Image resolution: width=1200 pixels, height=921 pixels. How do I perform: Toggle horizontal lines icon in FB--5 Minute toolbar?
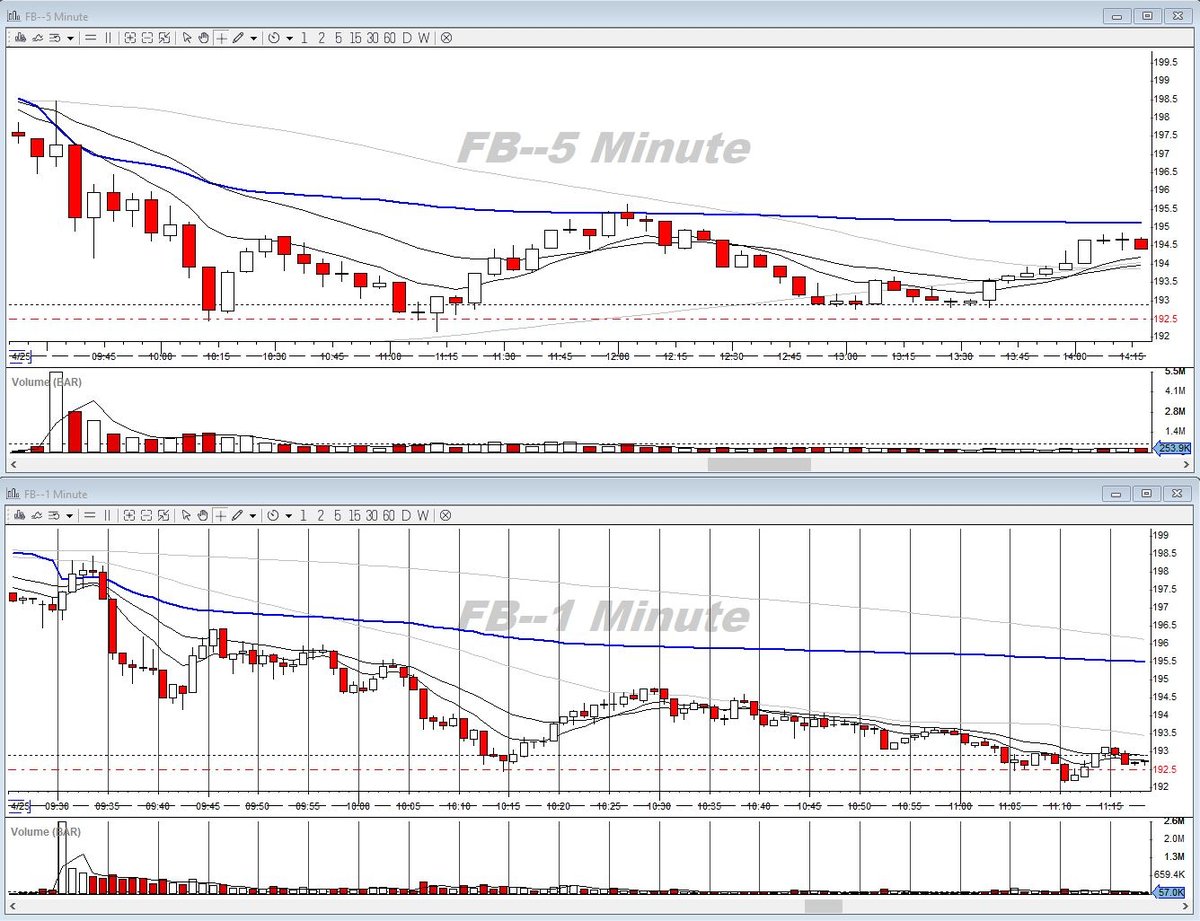pyautogui.click(x=90, y=38)
